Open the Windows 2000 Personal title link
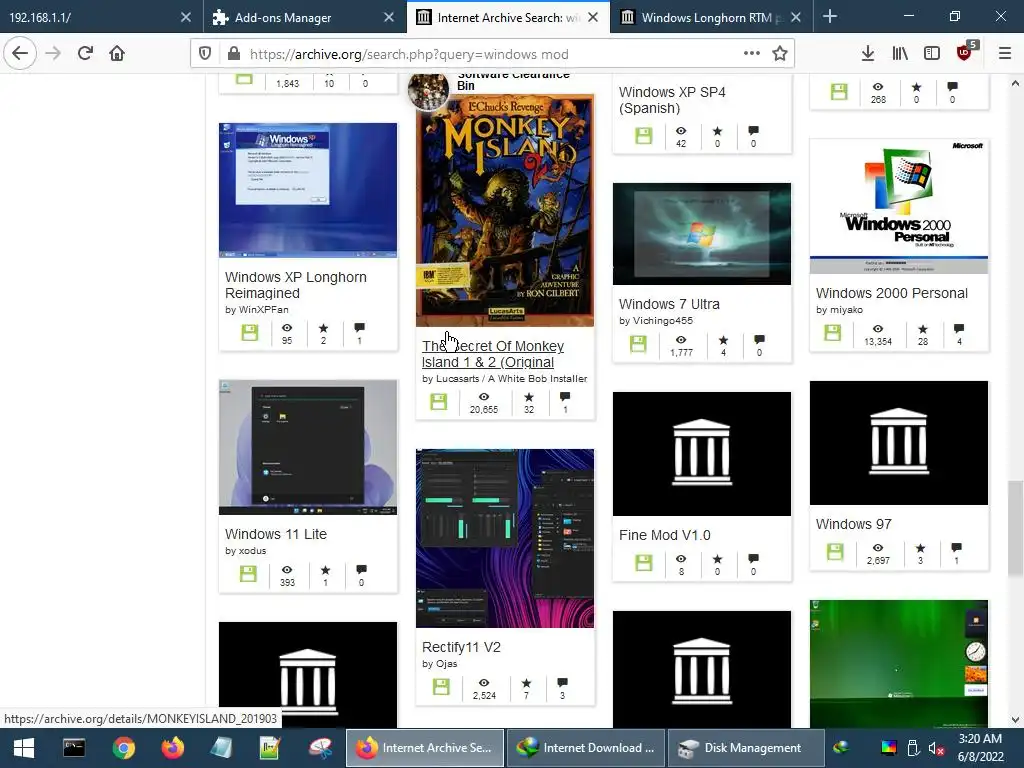Image resolution: width=1024 pixels, height=768 pixels. tap(891, 293)
